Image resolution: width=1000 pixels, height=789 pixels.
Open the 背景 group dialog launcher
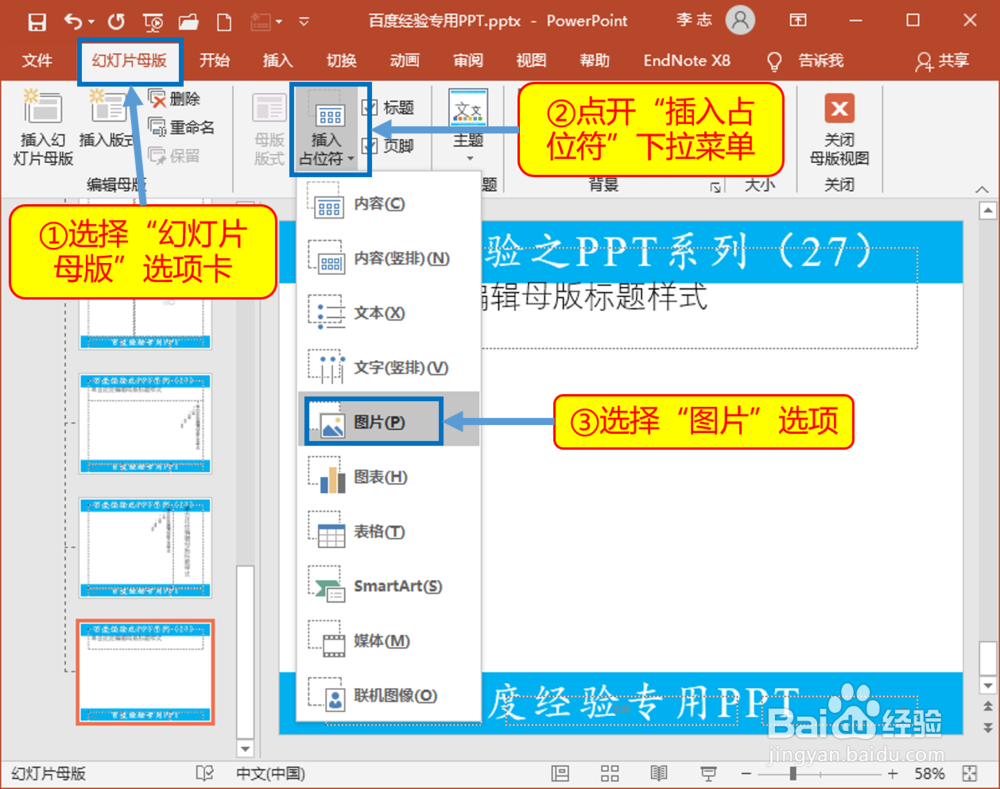pos(716,187)
